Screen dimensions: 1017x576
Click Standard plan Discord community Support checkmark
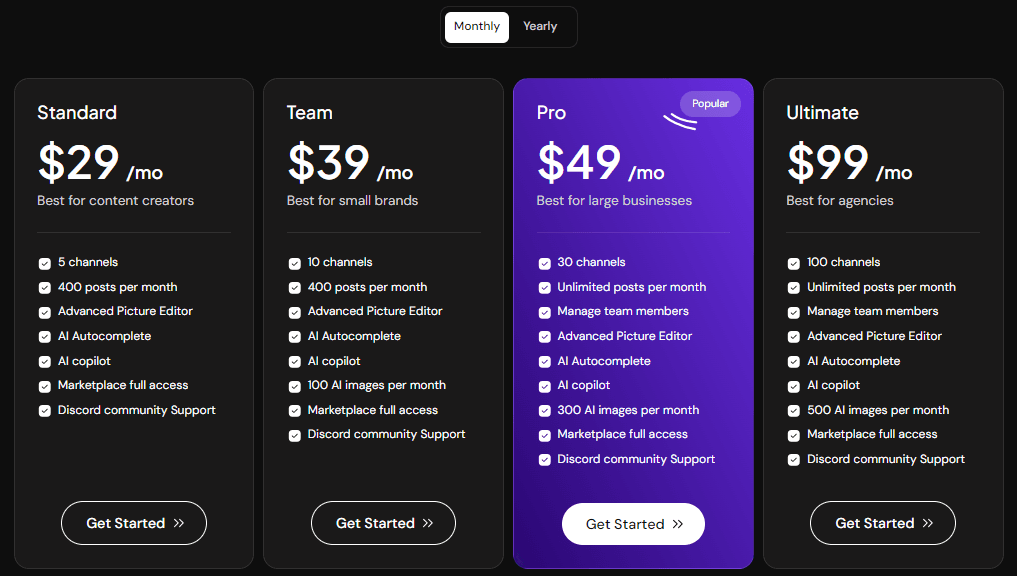tap(45, 411)
